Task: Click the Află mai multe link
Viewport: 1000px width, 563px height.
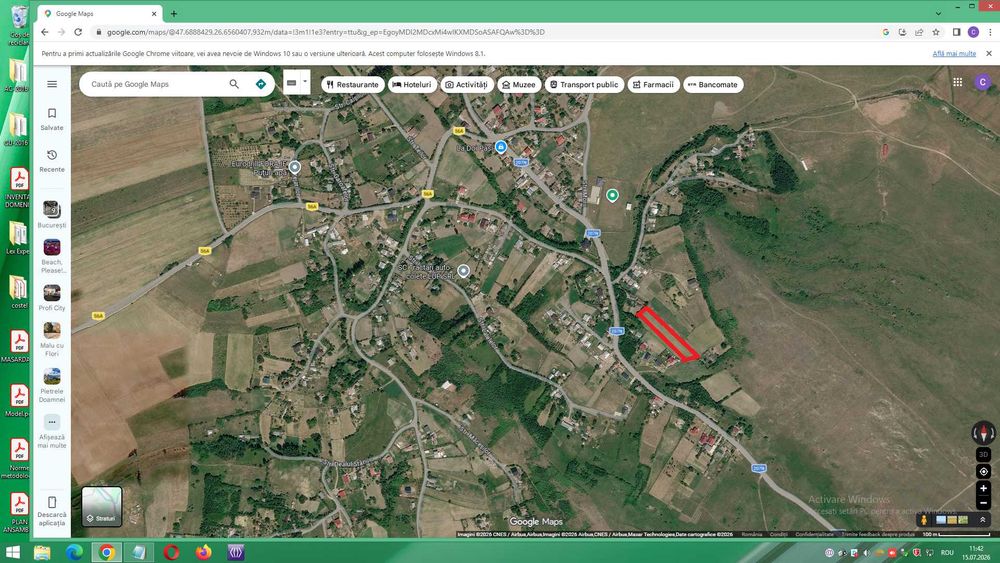Action: pos(954,54)
